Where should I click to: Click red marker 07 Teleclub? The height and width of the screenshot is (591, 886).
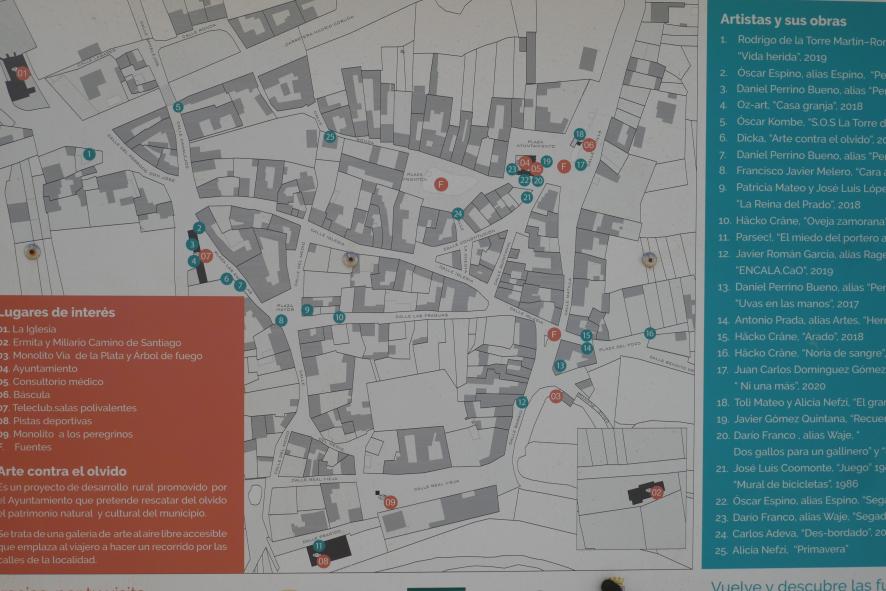pos(206,256)
